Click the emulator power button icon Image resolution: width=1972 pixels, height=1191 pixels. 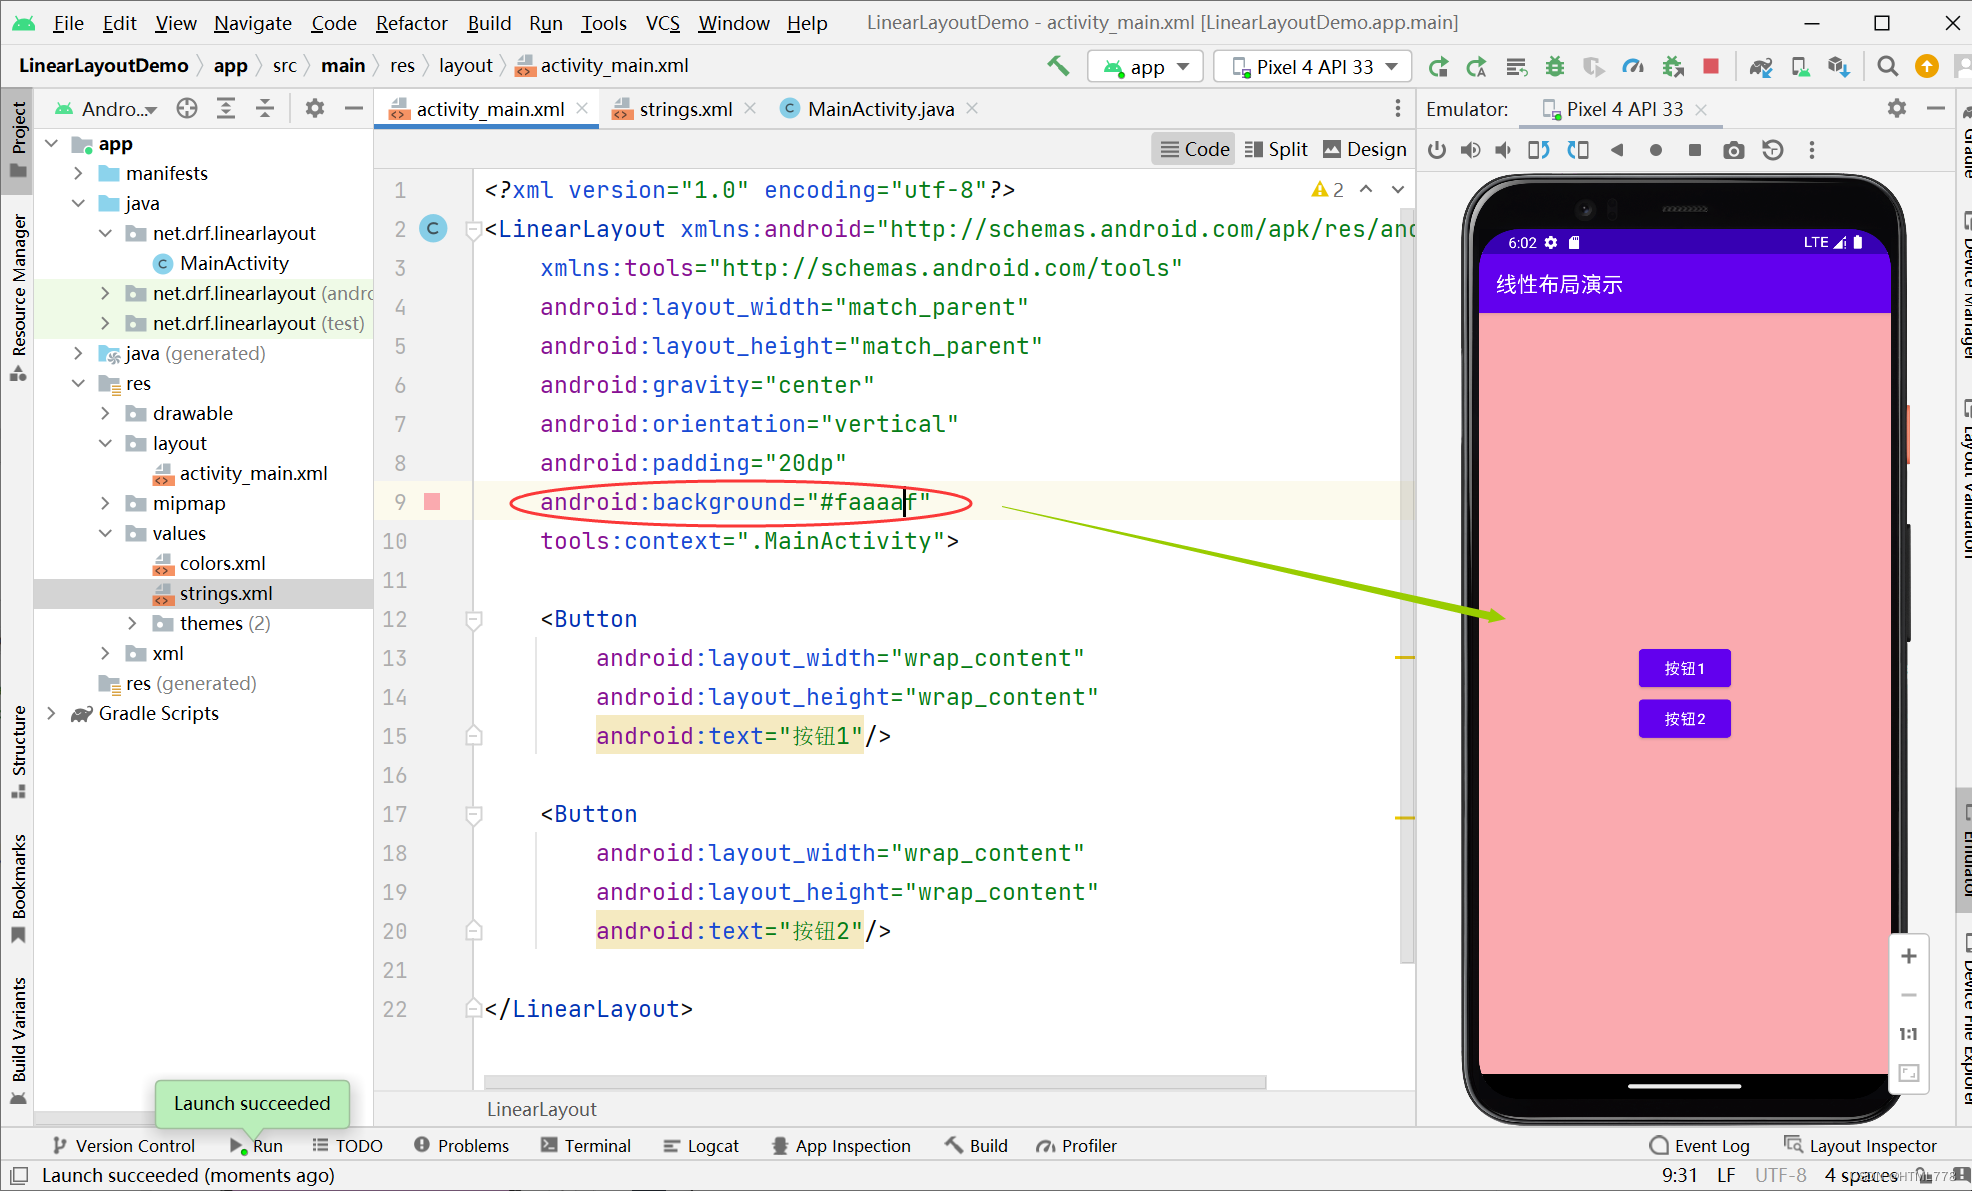pos(1437,150)
